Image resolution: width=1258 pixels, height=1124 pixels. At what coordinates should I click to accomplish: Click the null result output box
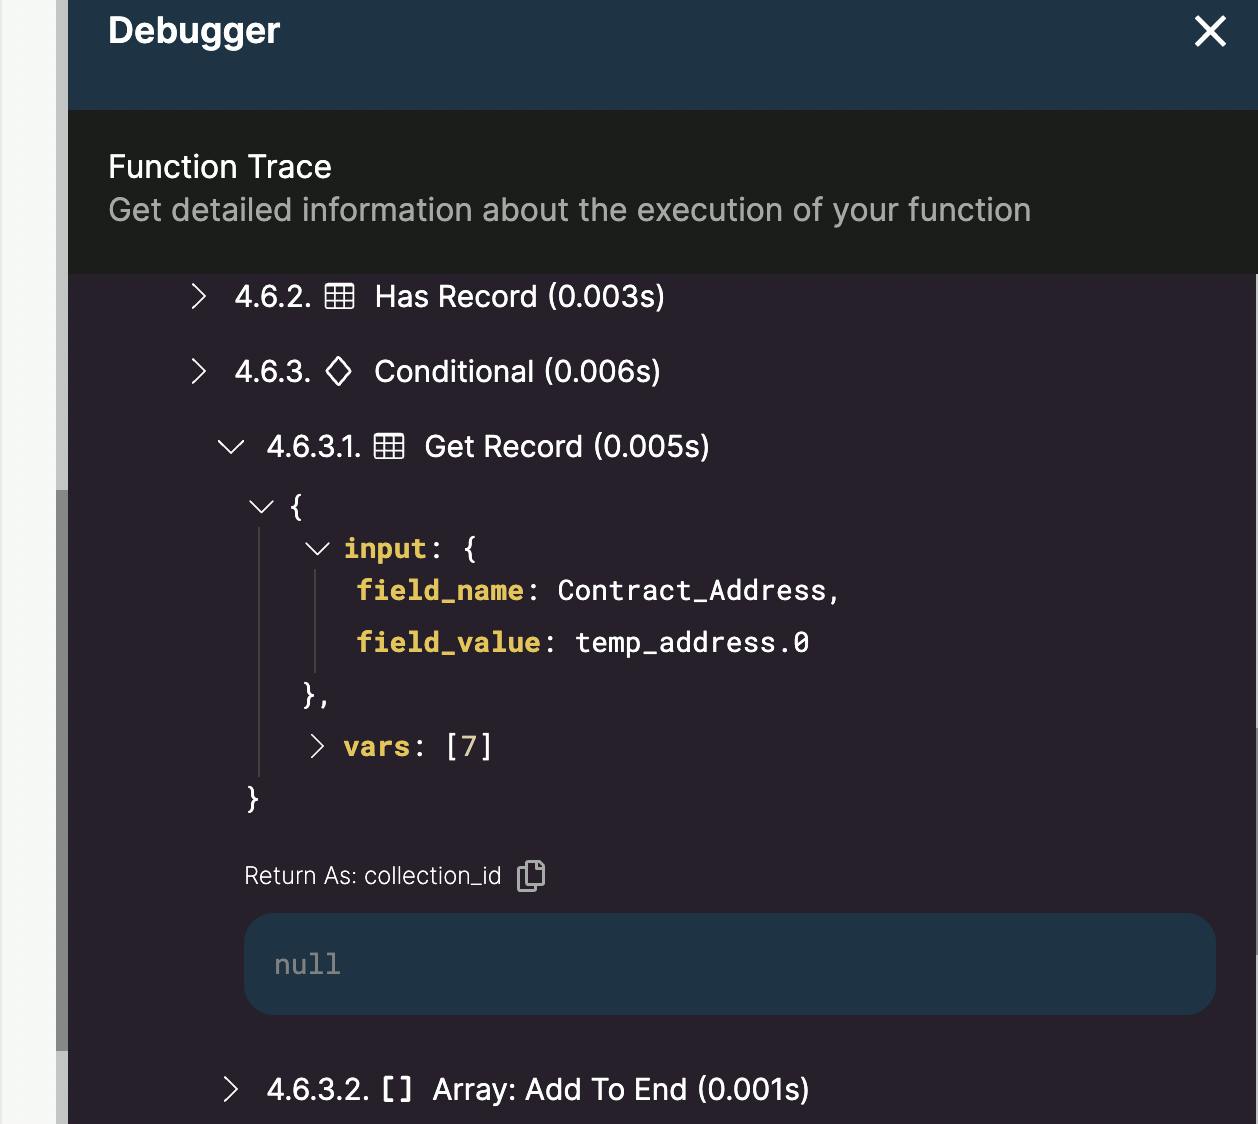point(729,964)
